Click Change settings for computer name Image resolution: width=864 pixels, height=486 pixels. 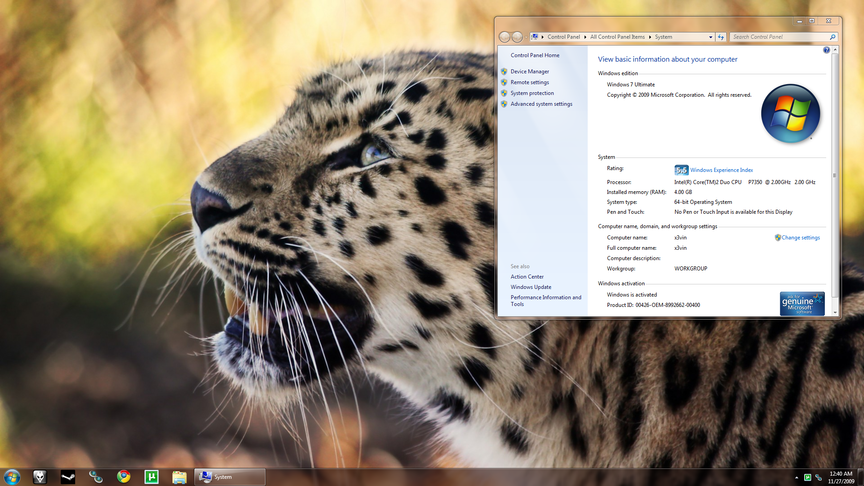(x=800, y=238)
